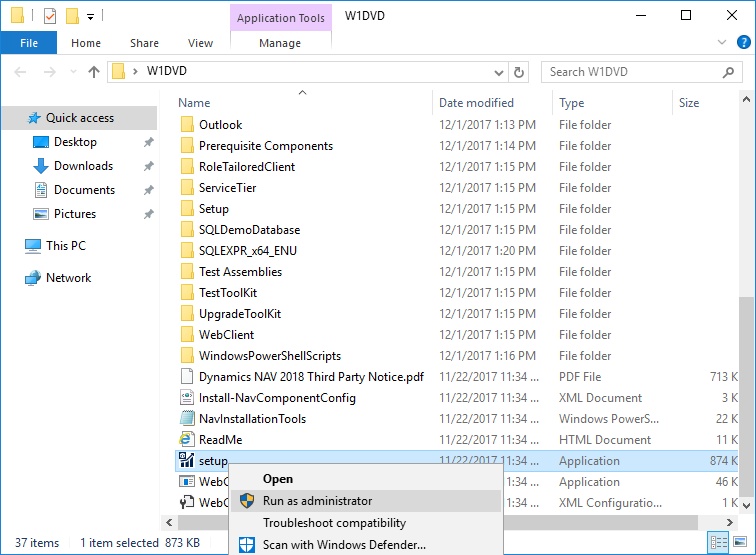Click the New folder quick access toolbar icon
The image size is (756, 555).
pyautogui.click(x=72, y=16)
